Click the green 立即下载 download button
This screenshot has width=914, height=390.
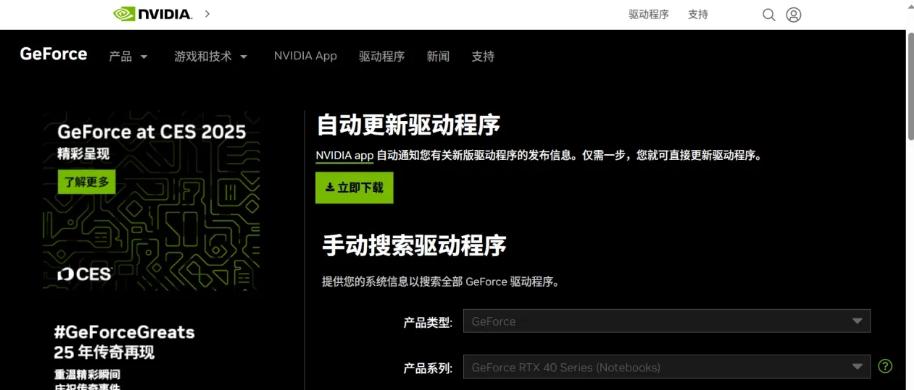(354, 188)
